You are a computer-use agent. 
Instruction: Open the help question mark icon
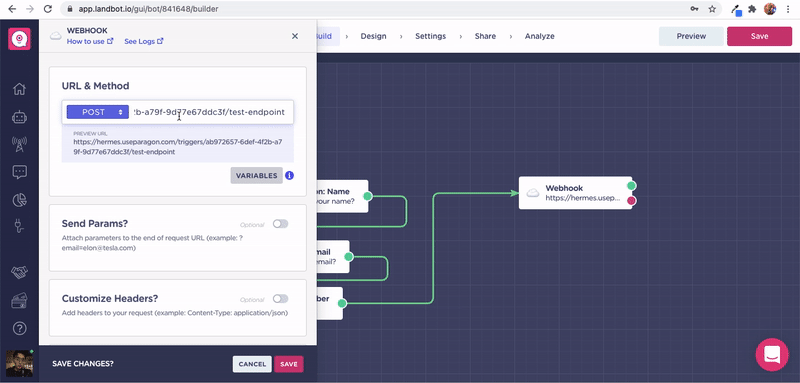(19, 328)
